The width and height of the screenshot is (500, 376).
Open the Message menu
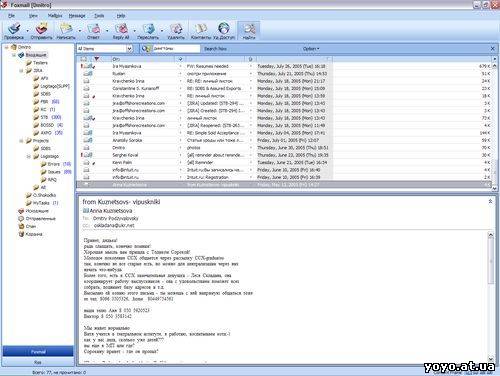77,16
